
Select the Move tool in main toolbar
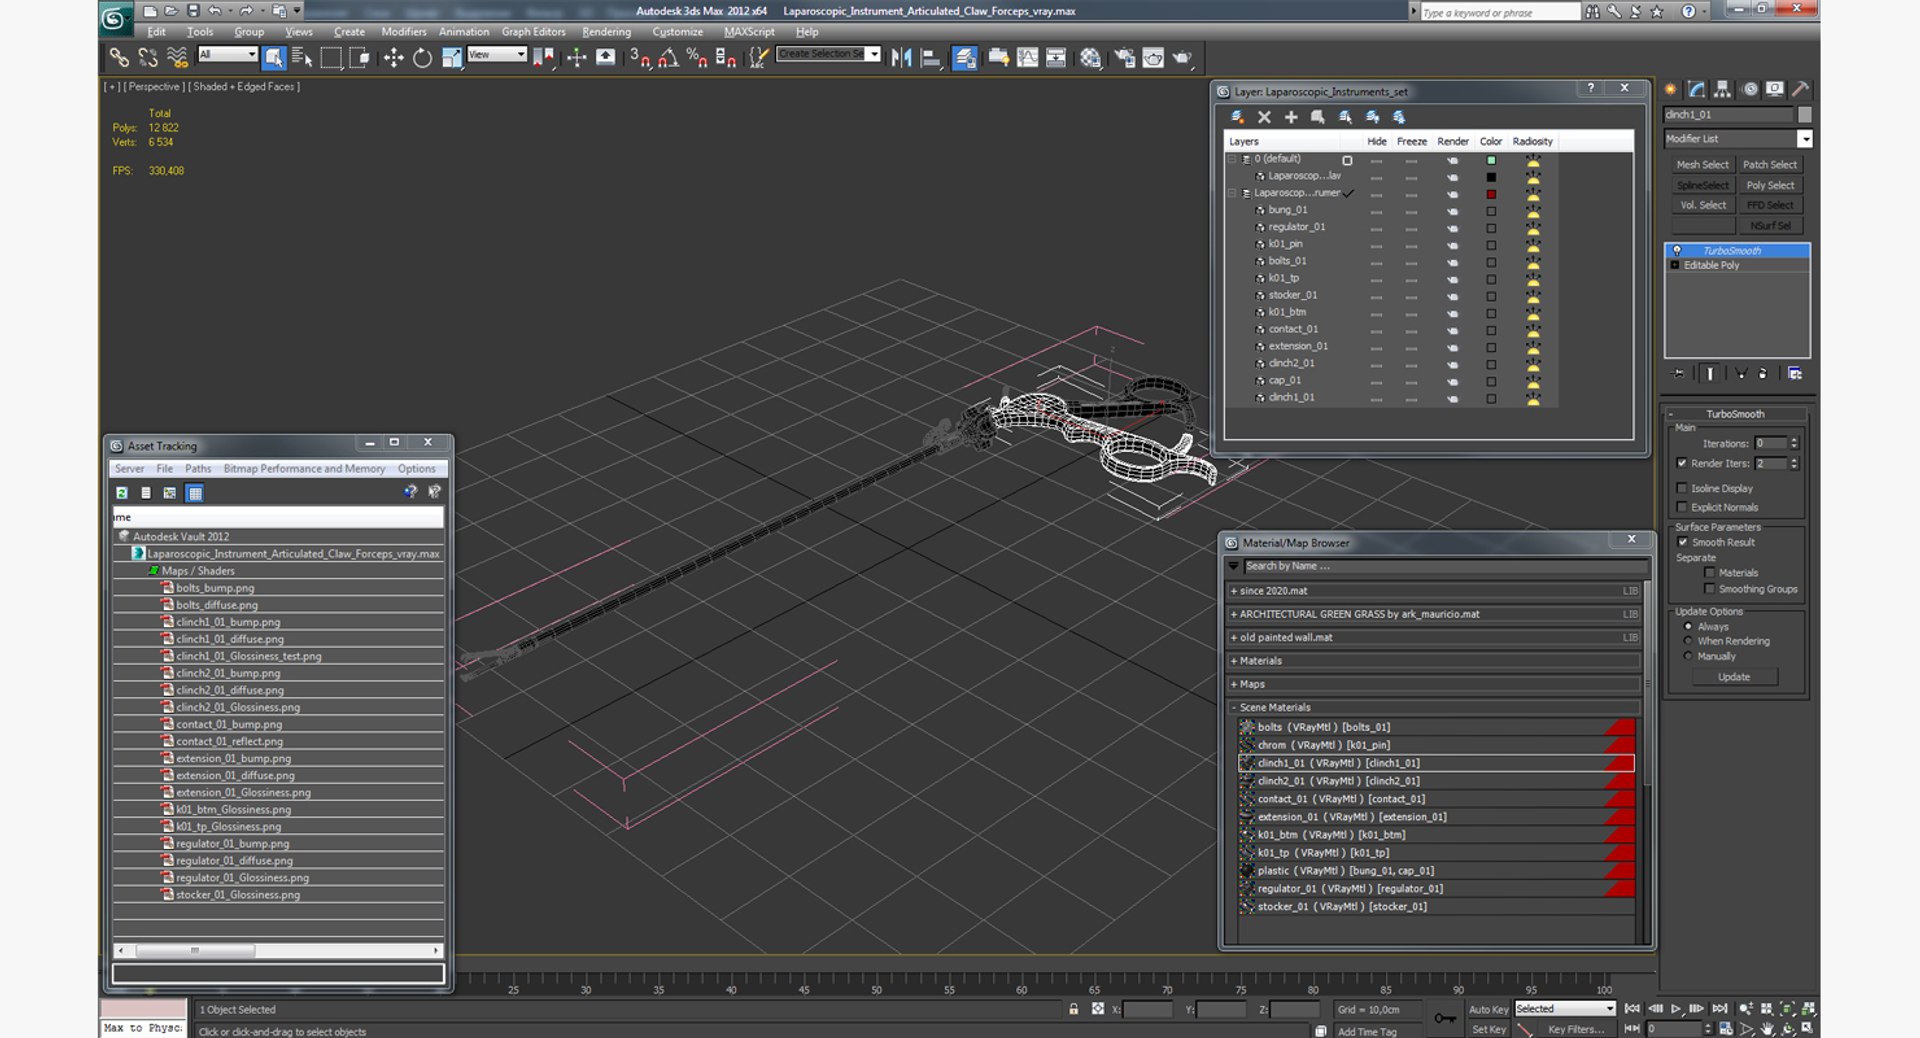click(393, 58)
